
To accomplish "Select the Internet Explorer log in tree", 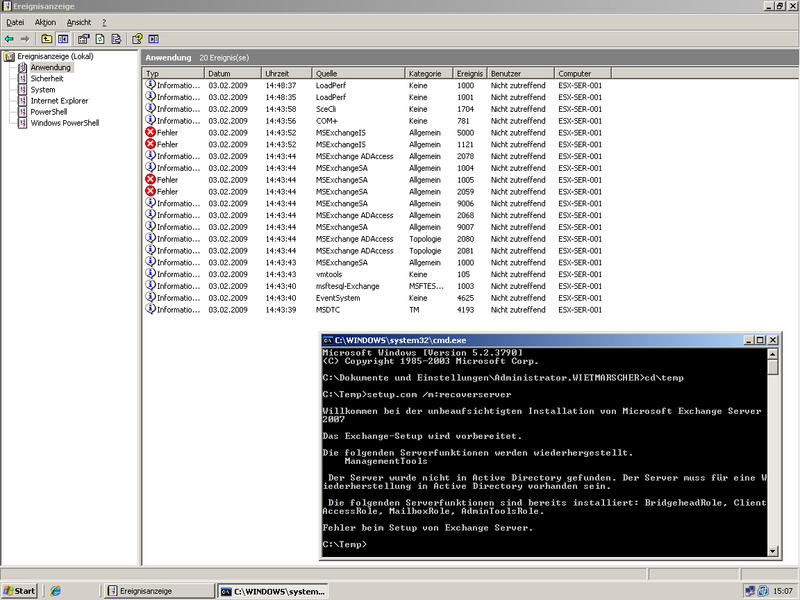I will coord(59,101).
